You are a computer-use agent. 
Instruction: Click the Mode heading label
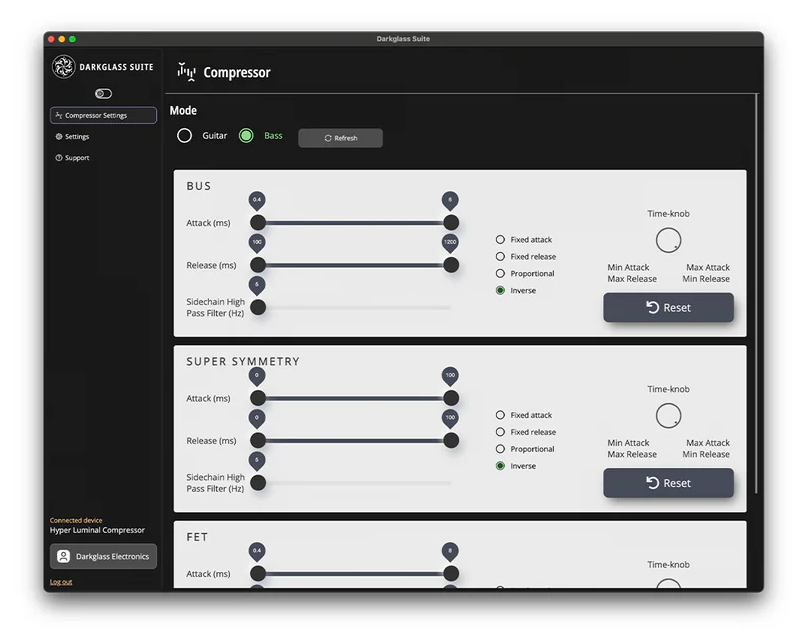coord(184,111)
